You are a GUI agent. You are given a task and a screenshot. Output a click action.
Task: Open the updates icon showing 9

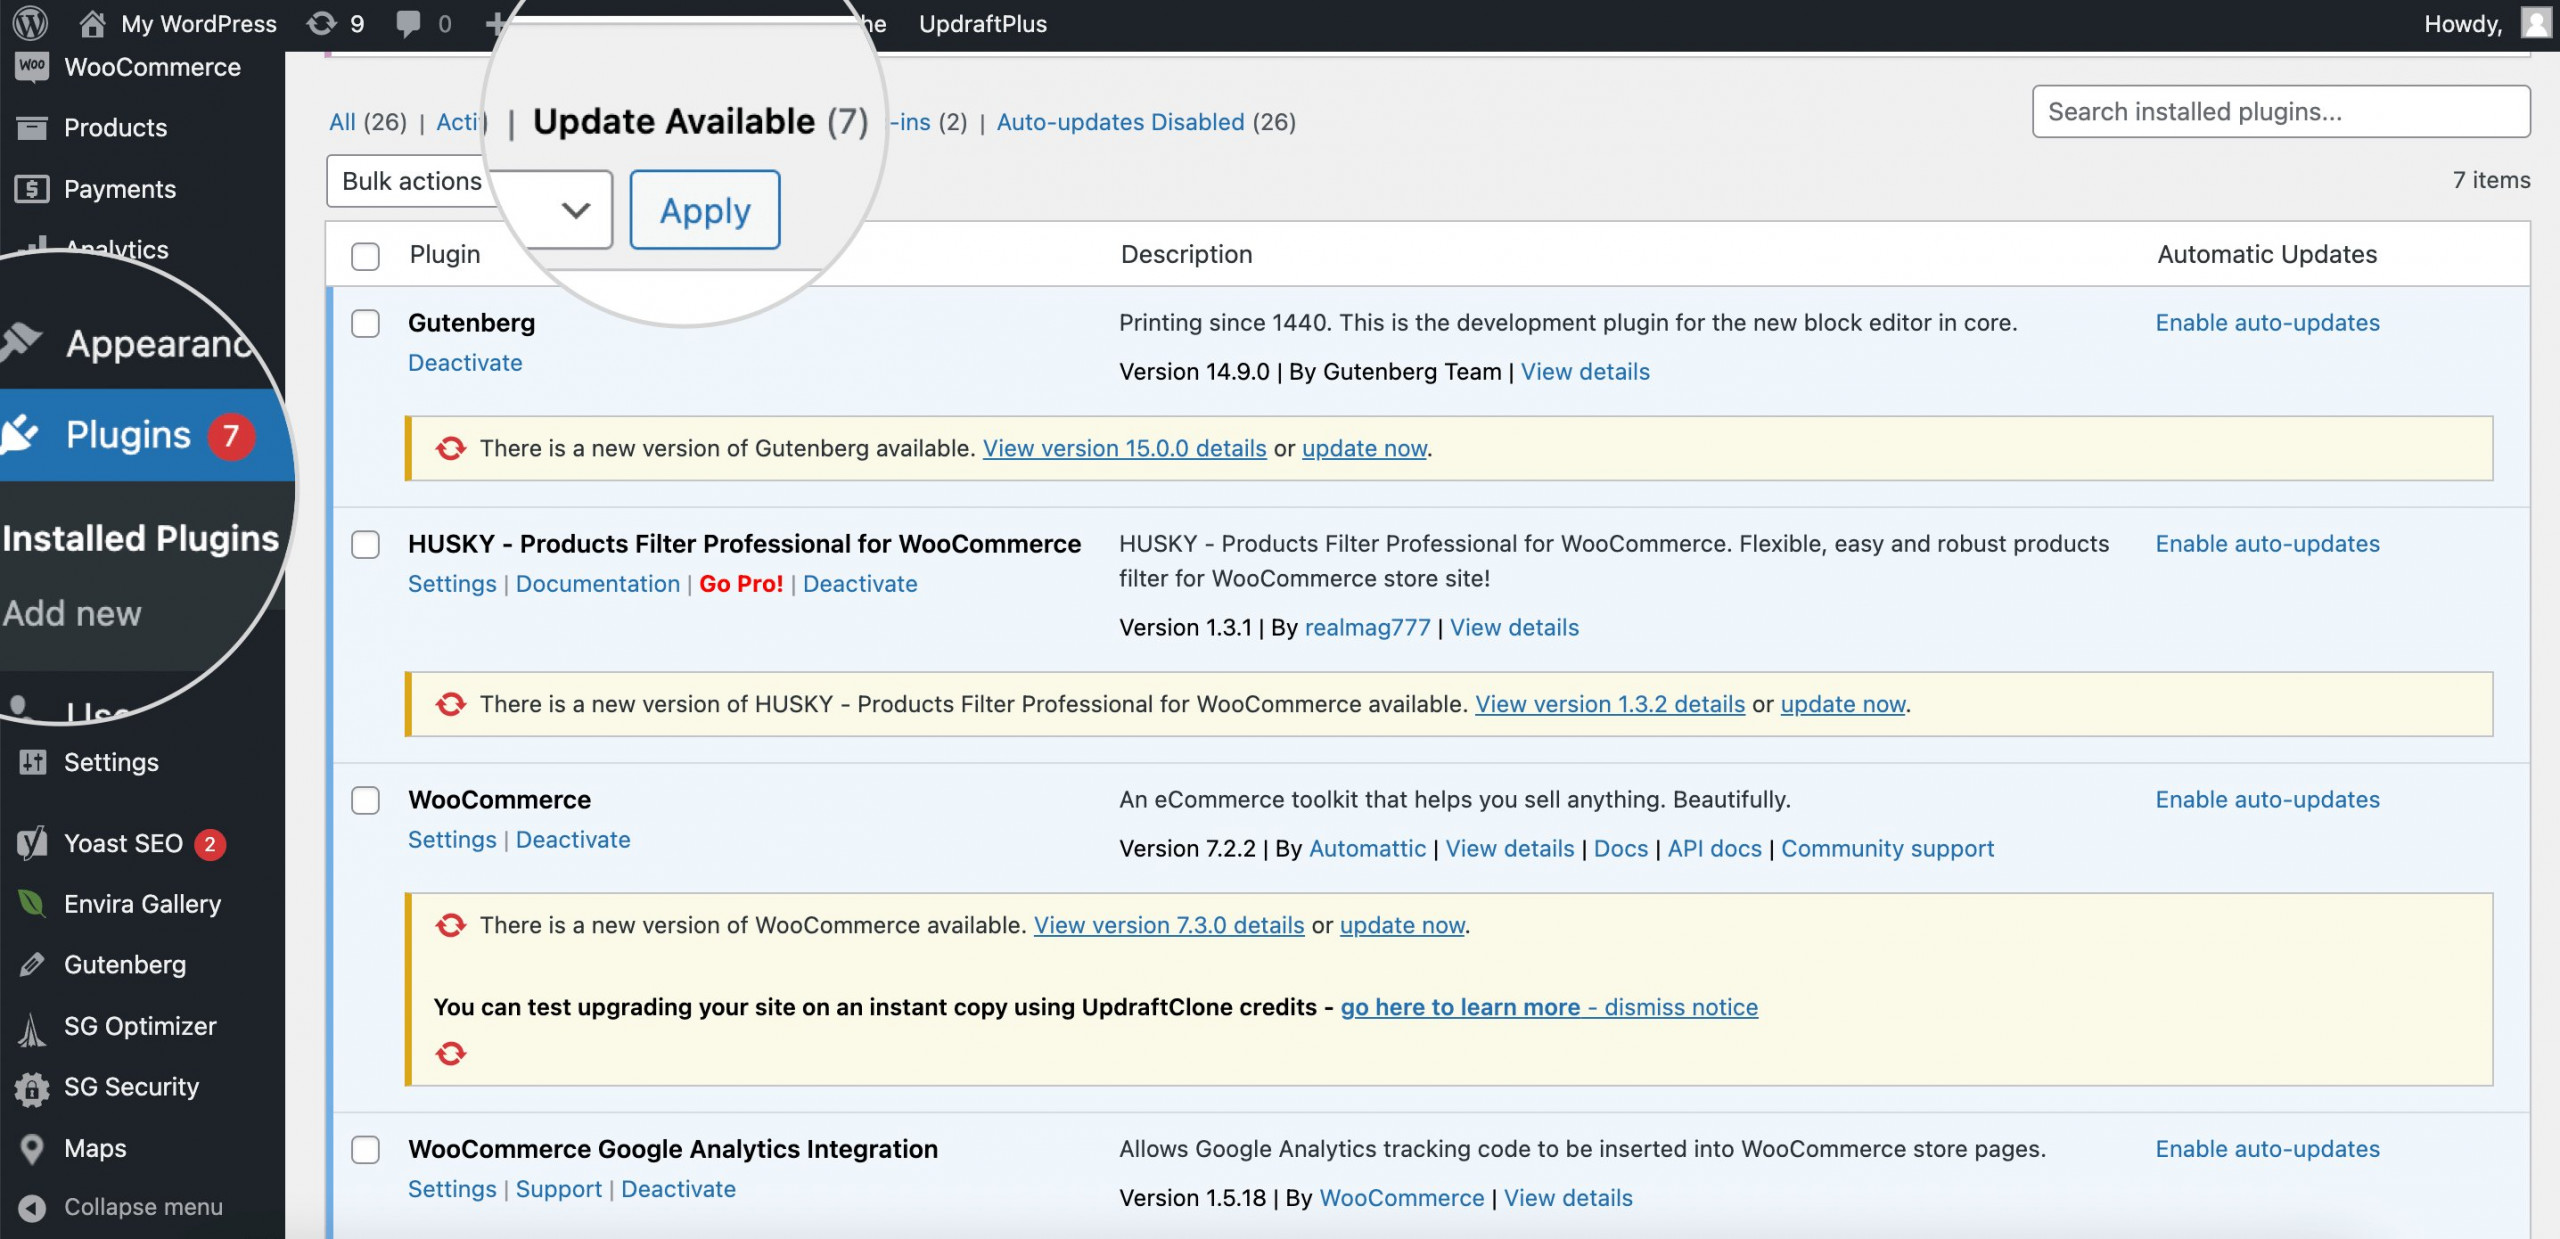coord(321,23)
